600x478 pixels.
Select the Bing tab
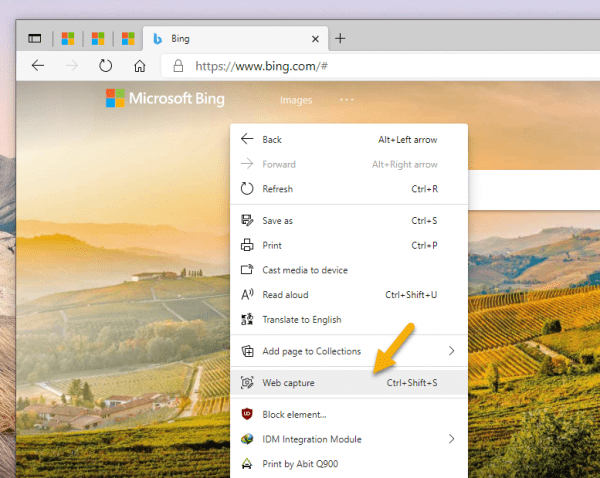tap(235, 38)
